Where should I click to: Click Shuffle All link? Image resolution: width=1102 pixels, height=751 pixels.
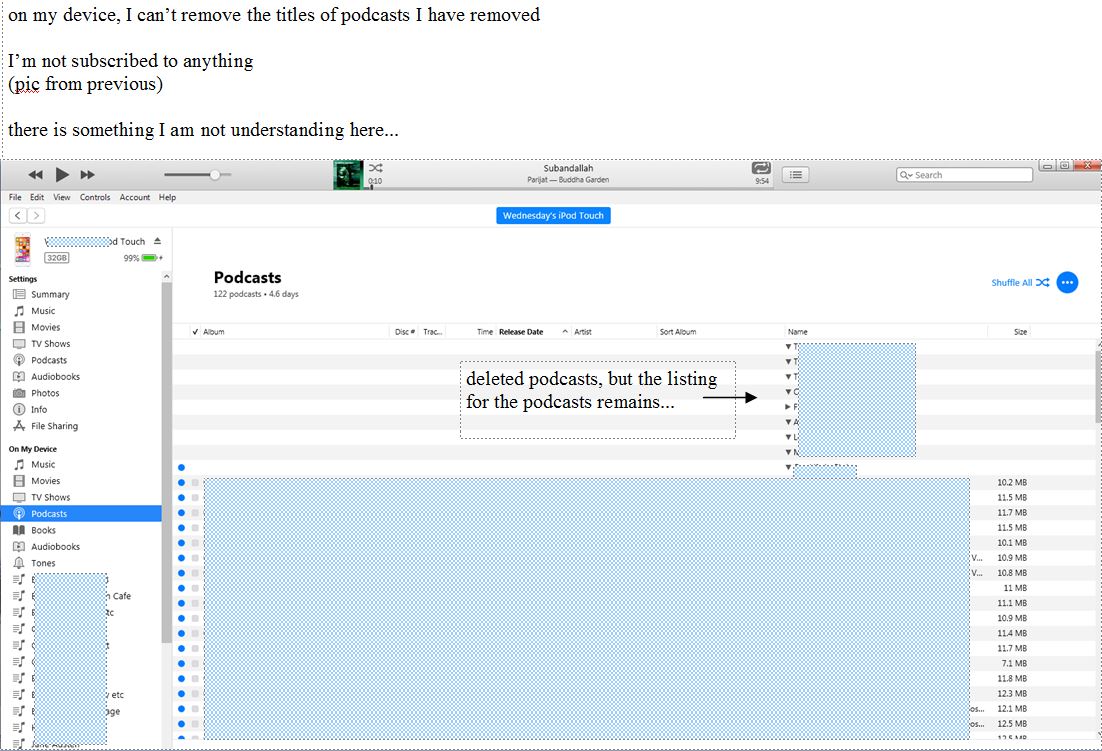point(1020,282)
